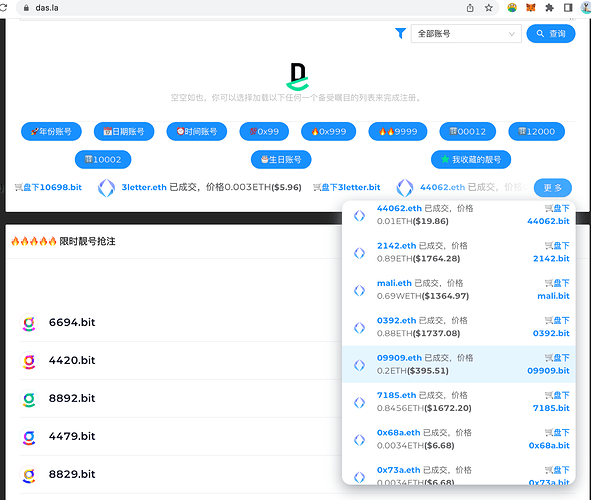Click 0x68a.bit purchase link
The image size is (591, 500).
[549, 445]
